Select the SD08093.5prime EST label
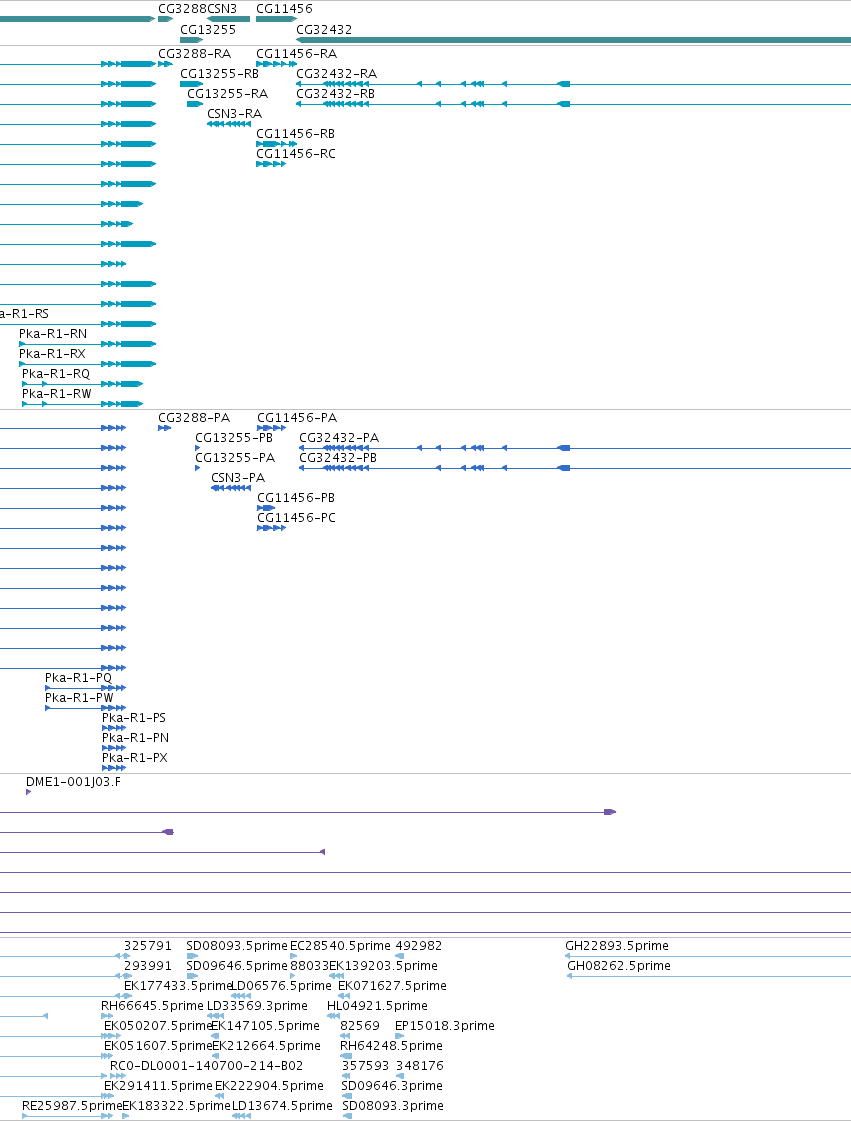 237,946
